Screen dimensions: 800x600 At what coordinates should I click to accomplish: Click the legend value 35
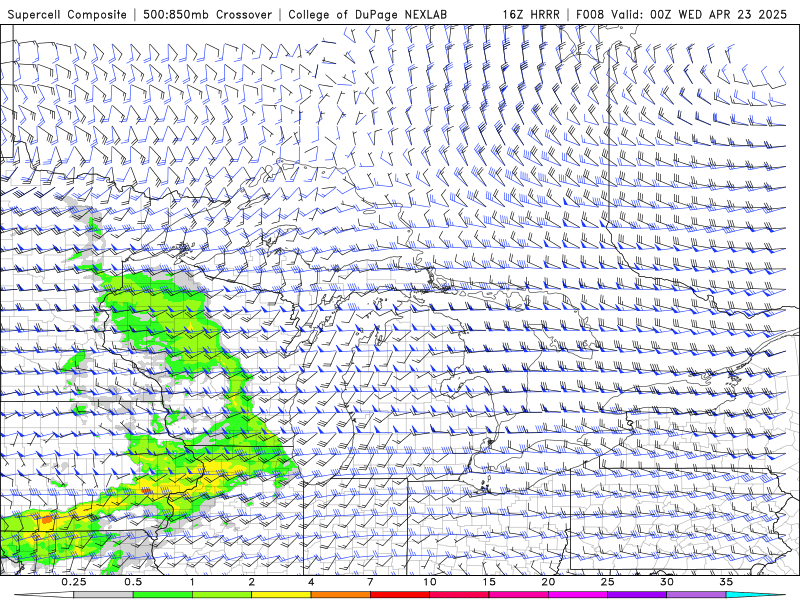(726, 582)
